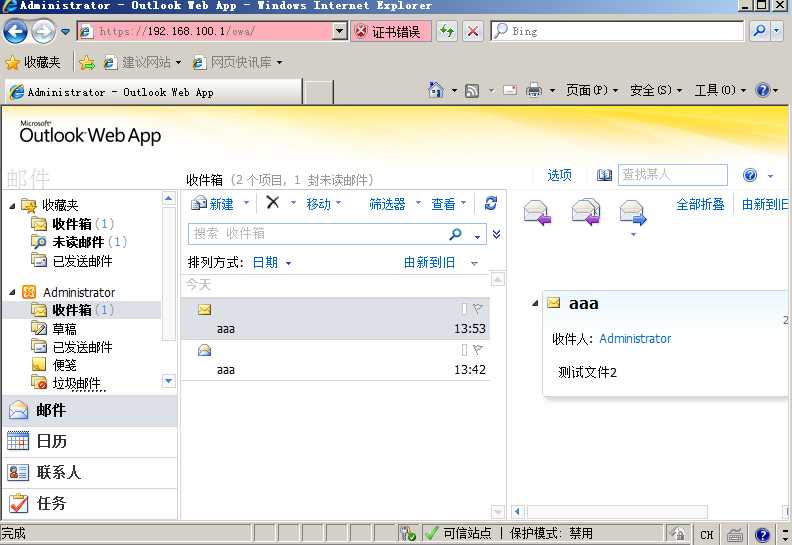Click the search magnifier in inbox search box
This screenshot has height=545, width=792.
pyautogui.click(x=455, y=234)
